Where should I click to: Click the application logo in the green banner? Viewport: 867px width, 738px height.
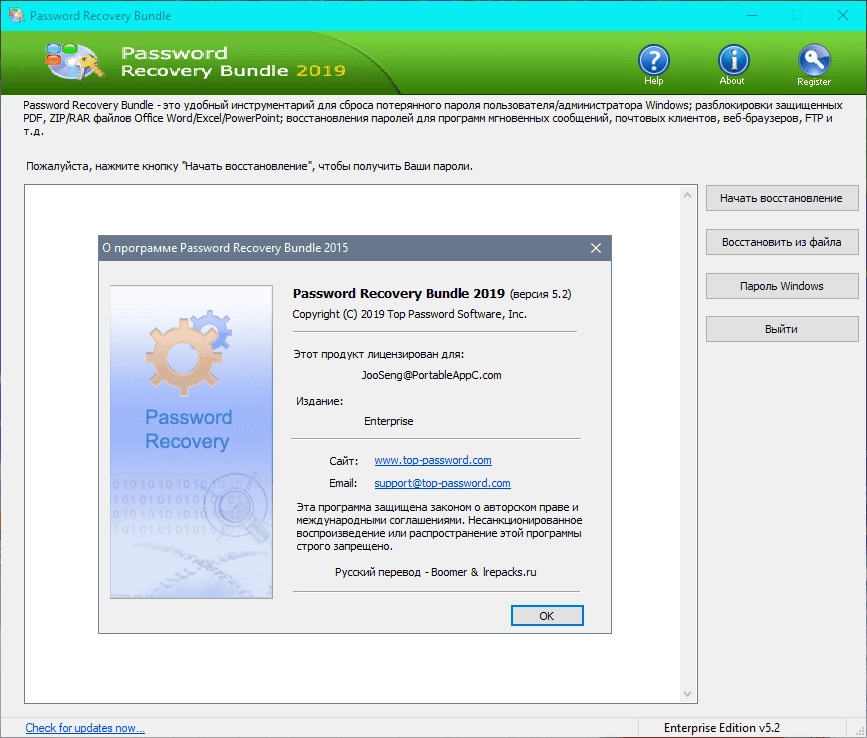tap(74, 61)
